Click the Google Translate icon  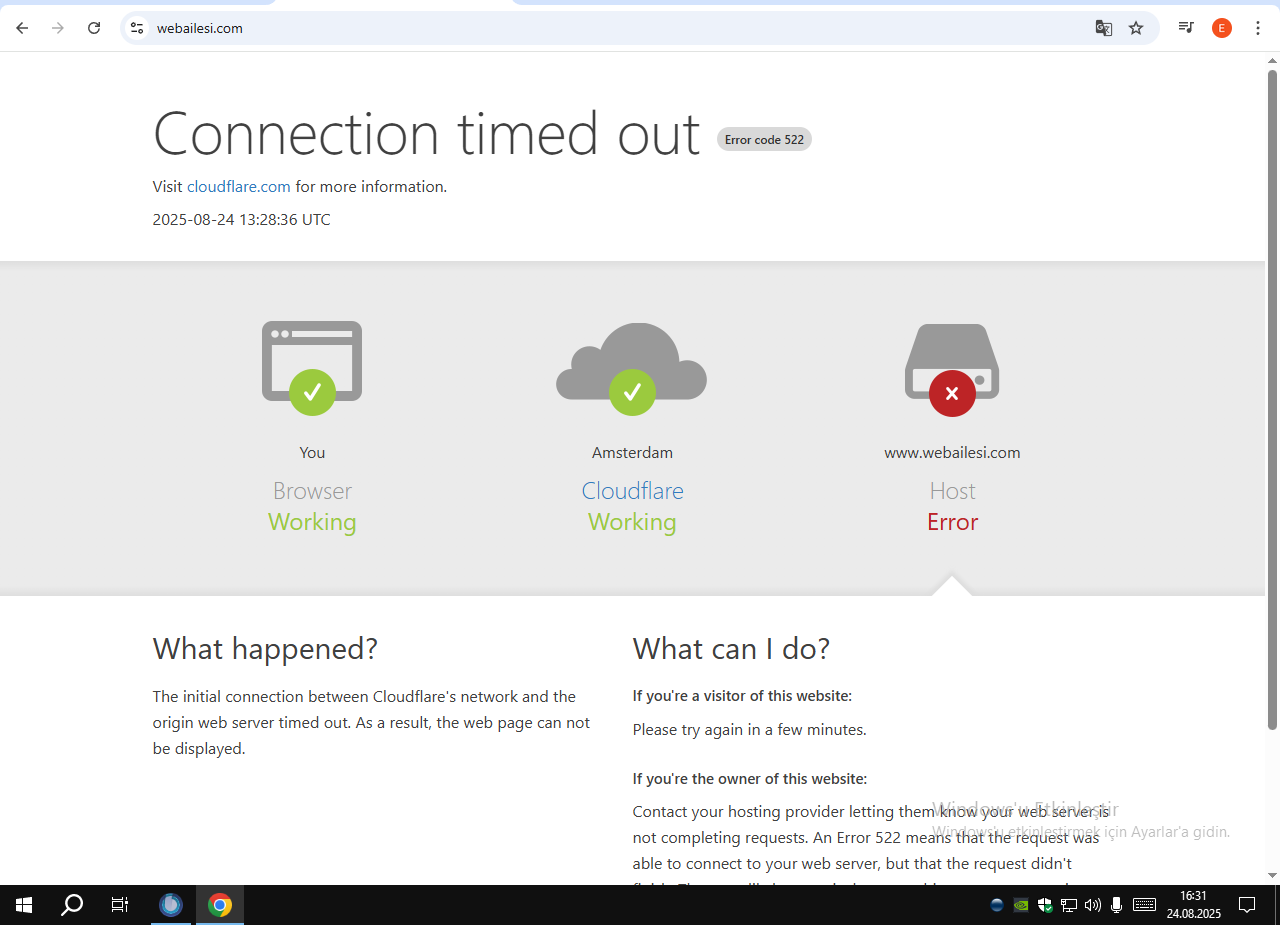(x=1104, y=28)
